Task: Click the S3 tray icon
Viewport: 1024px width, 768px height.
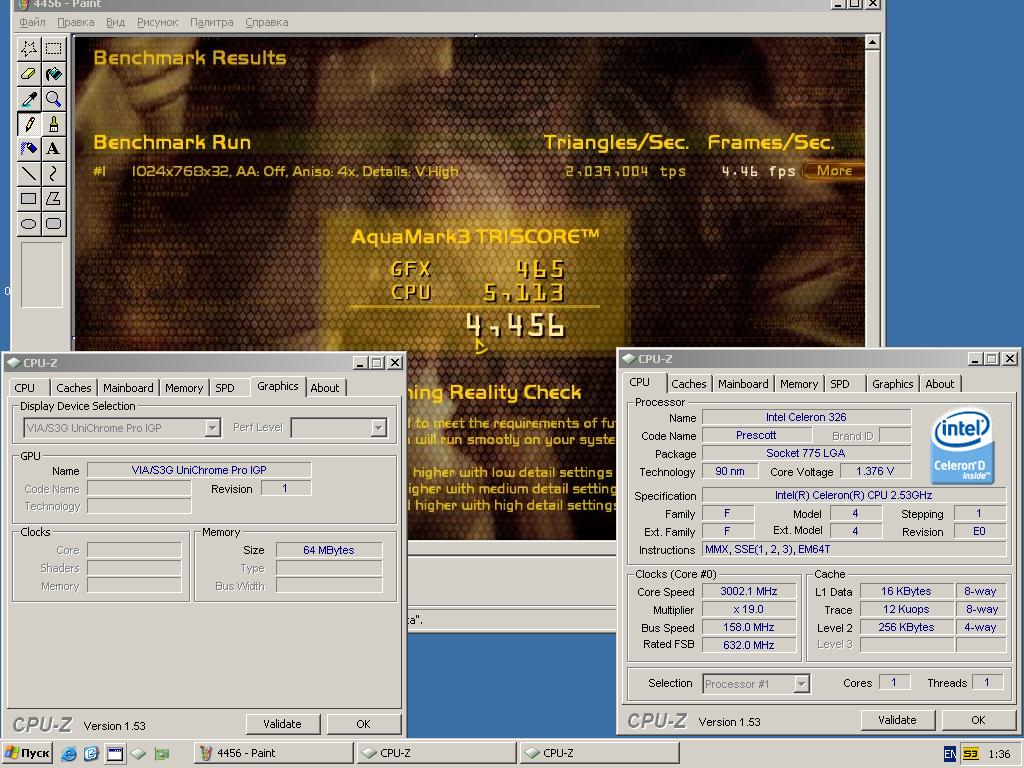Action: 970,754
